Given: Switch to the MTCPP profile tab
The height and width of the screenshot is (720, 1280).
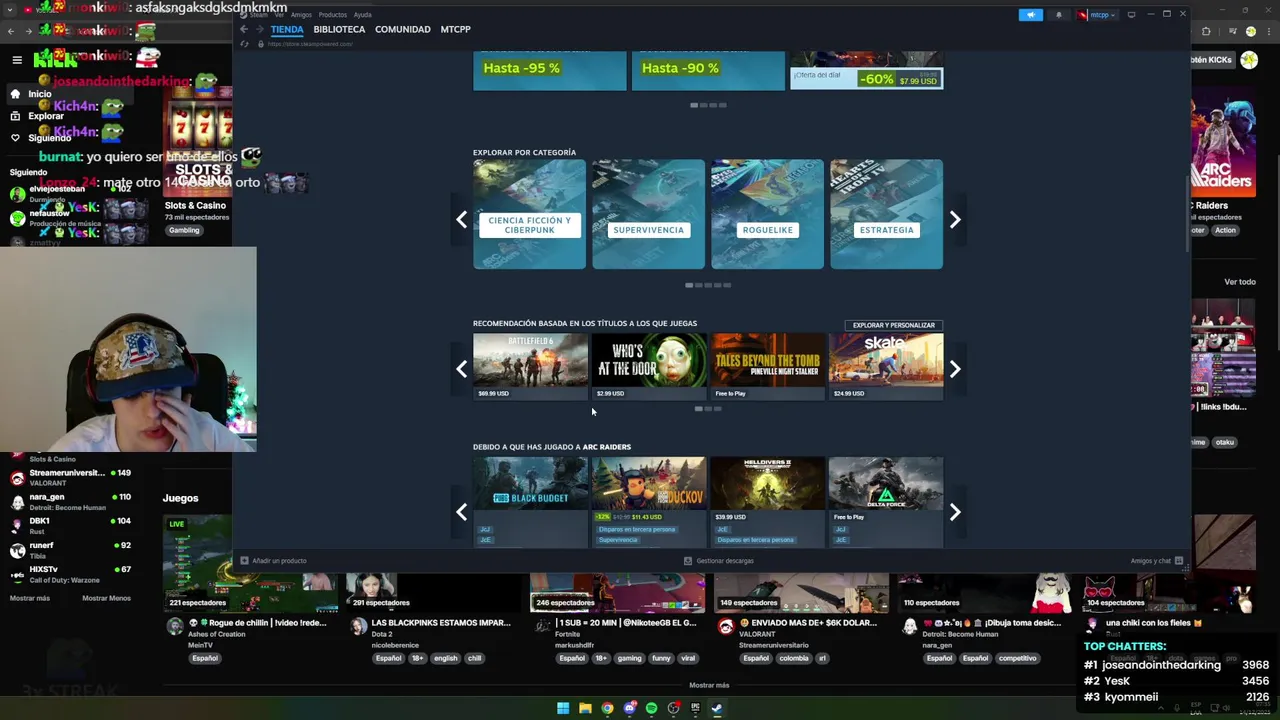Looking at the screenshot, I should point(455,29).
